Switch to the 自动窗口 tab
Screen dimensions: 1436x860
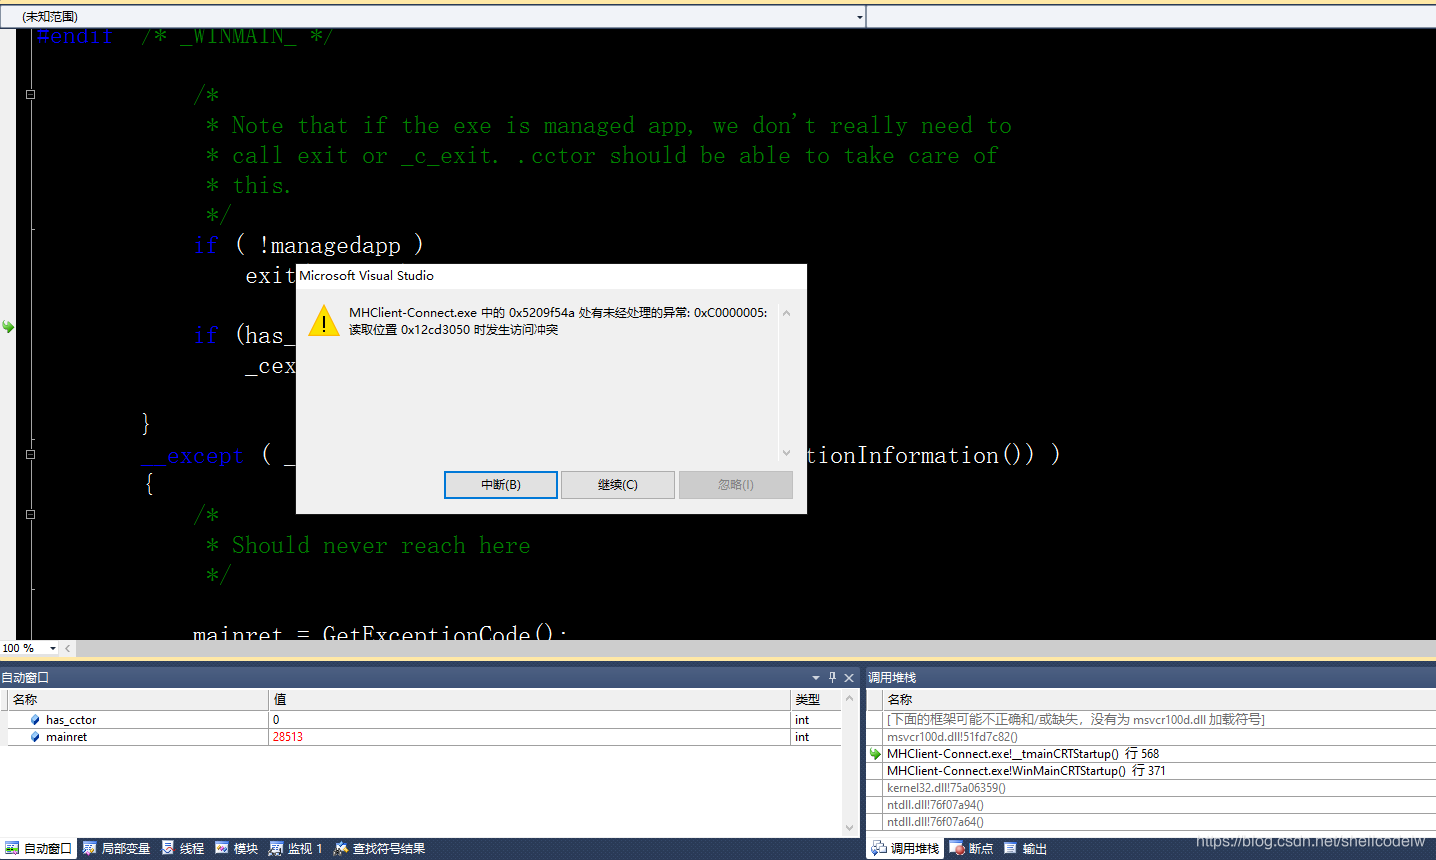click(38, 848)
